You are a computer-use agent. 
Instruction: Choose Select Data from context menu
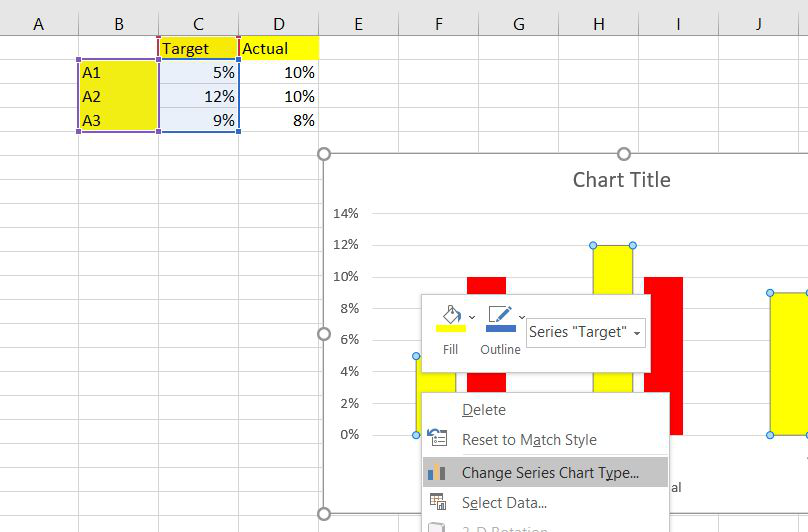click(x=504, y=503)
